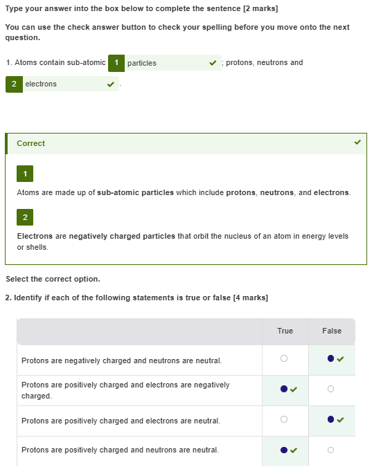372x476 pixels.
Task: Click the green number 2 badge beside electrons field
Action: (x=14, y=84)
